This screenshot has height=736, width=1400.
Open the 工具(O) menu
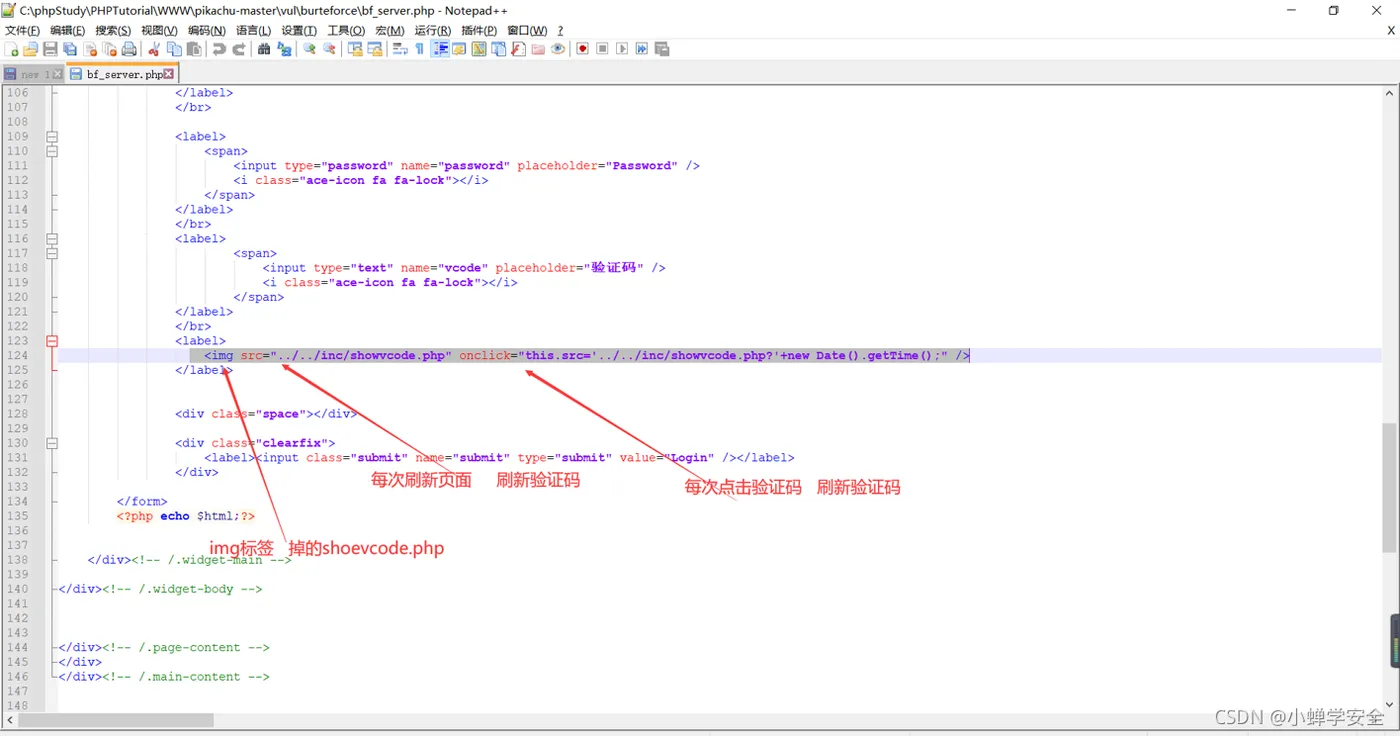[346, 30]
